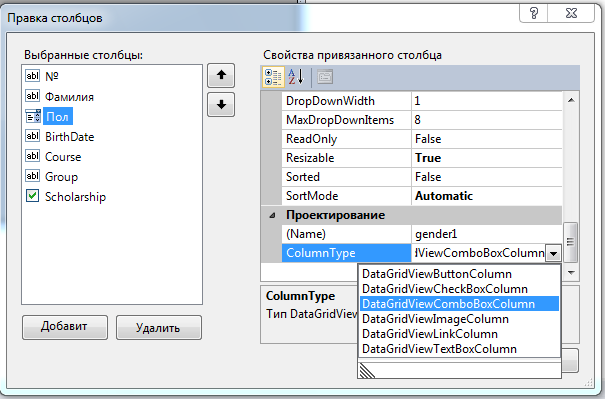Select Course column in list
This screenshot has width=605, height=399.
(63, 157)
